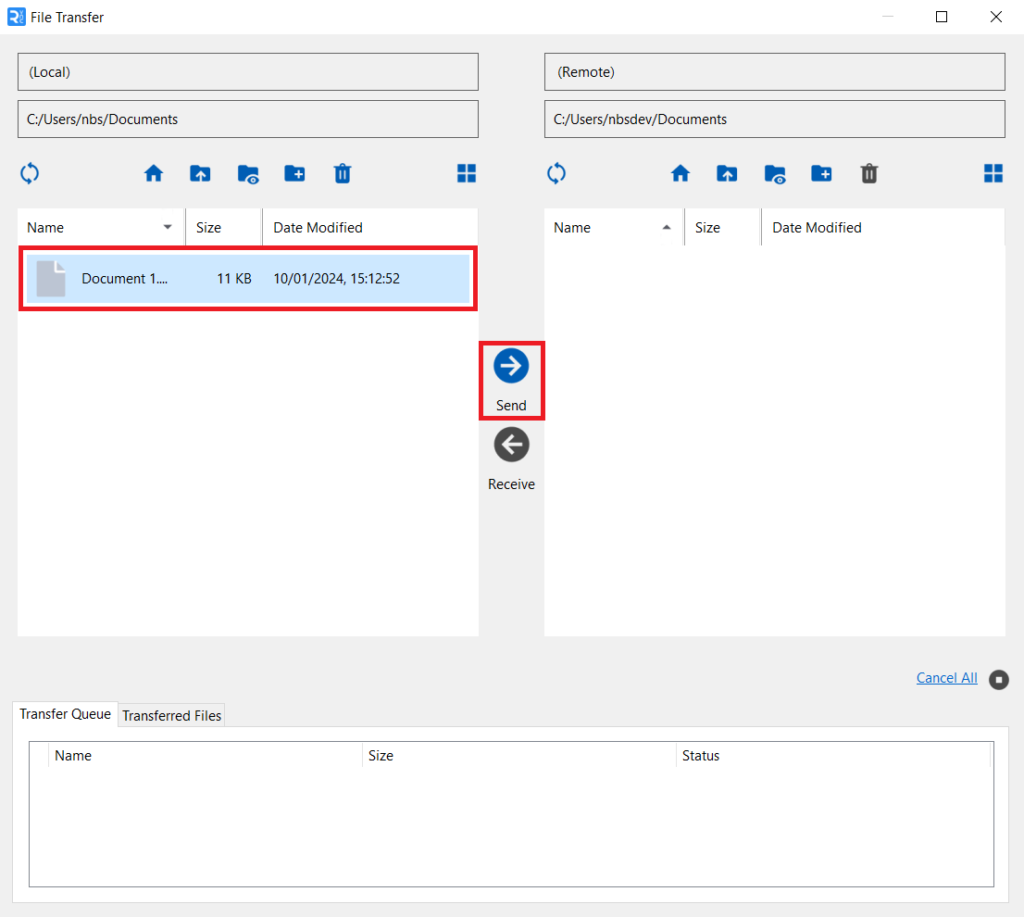This screenshot has width=1024, height=917.
Task: Sort remote files by Name column arrow
Action: click(x=666, y=228)
